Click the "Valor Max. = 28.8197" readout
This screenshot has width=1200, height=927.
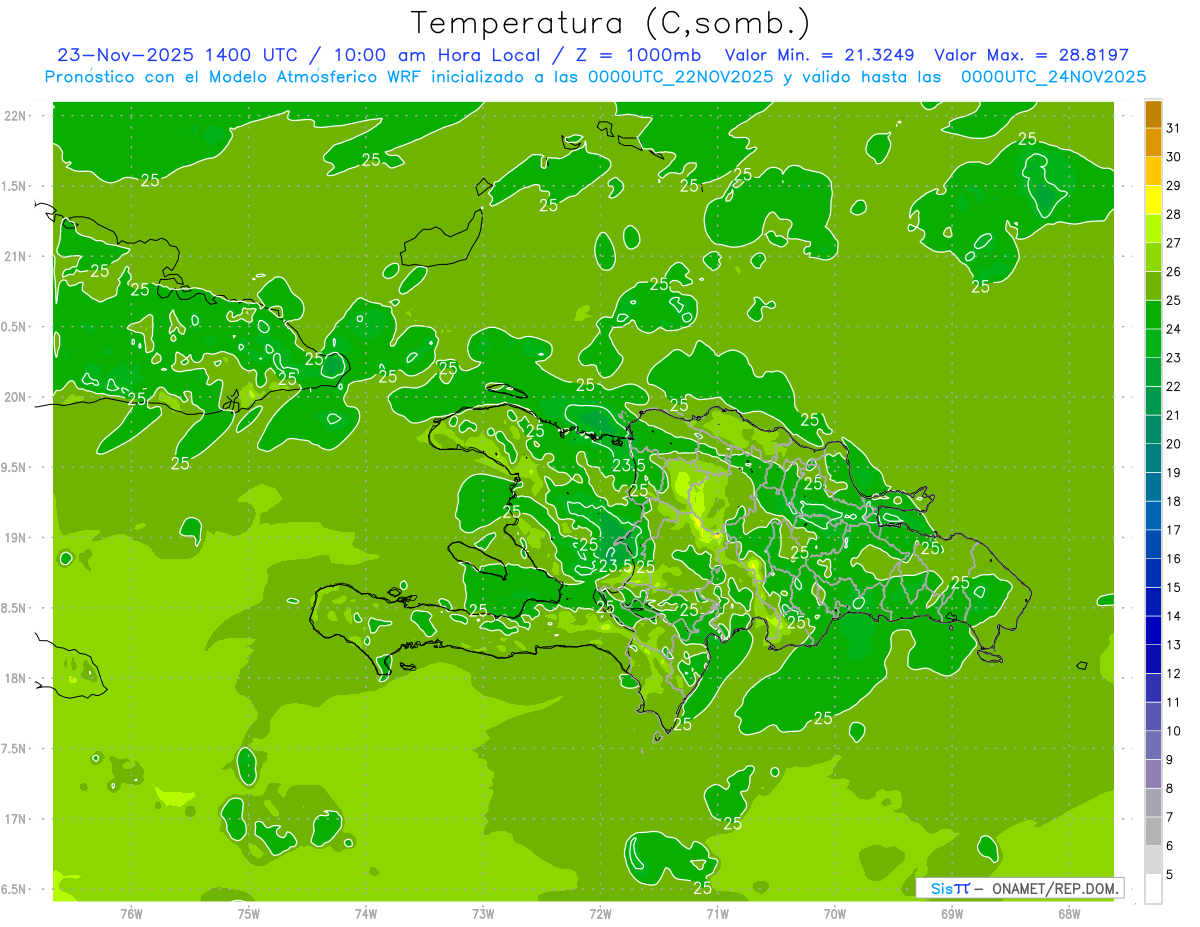[x=1032, y=55]
